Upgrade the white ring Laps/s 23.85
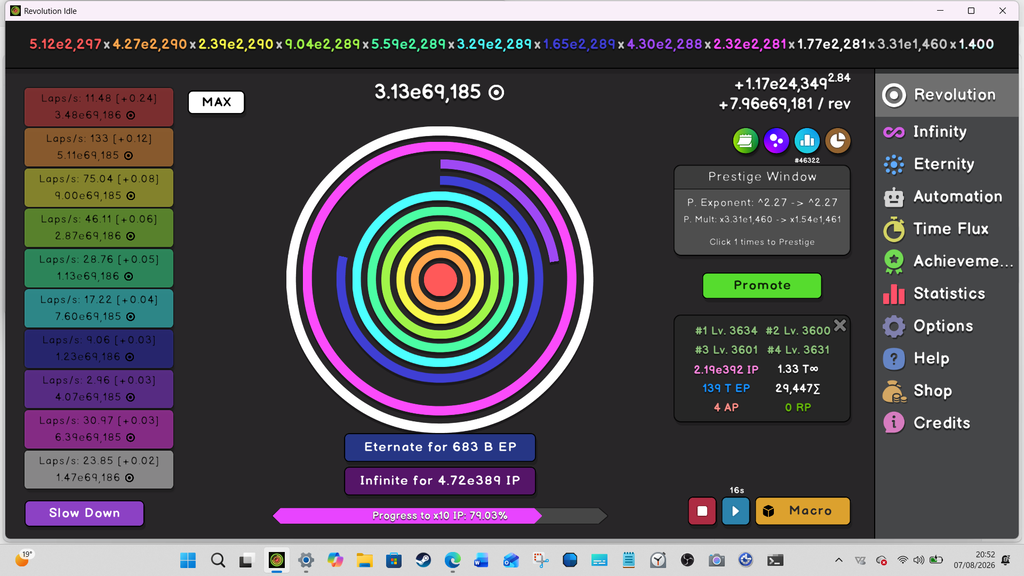The height and width of the screenshot is (576, 1024). (99, 470)
